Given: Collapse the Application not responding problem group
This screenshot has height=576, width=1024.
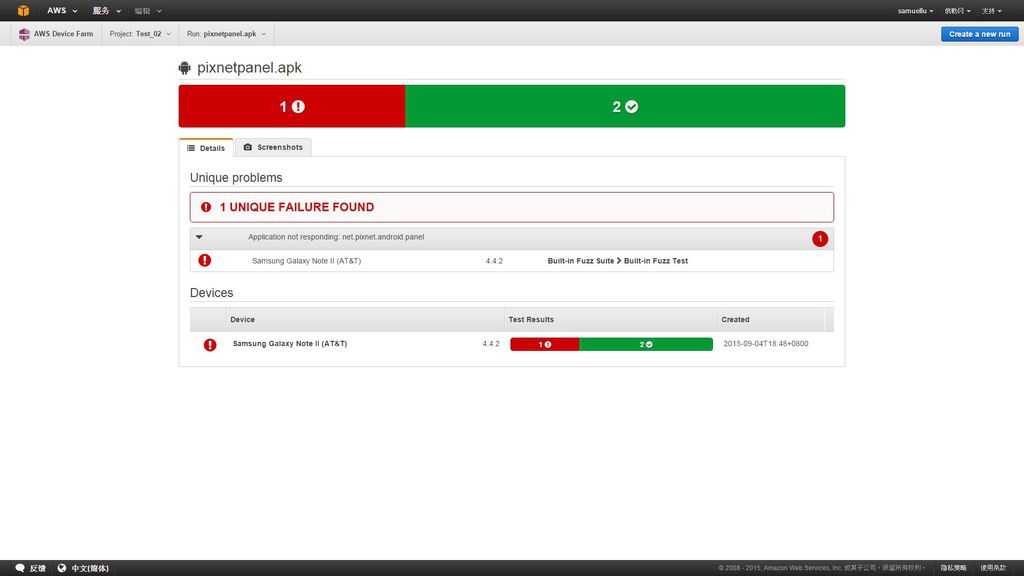Looking at the screenshot, I should point(199,237).
